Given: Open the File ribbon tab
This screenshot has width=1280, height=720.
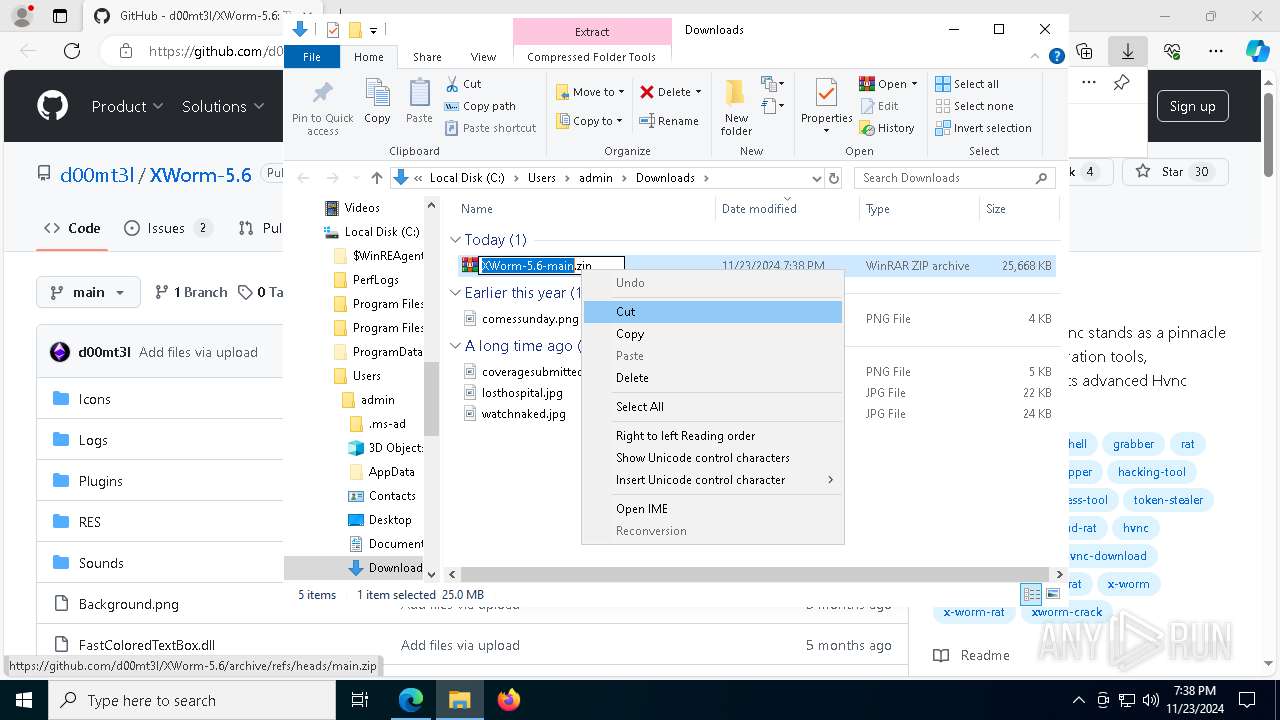Looking at the screenshot, I should pos(312,57).
